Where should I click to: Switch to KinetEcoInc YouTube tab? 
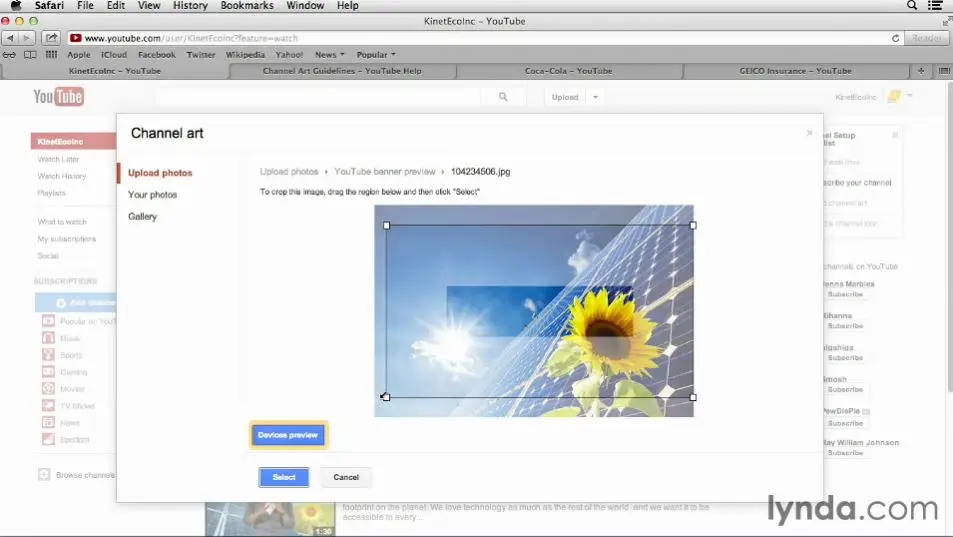pos(115,71)
